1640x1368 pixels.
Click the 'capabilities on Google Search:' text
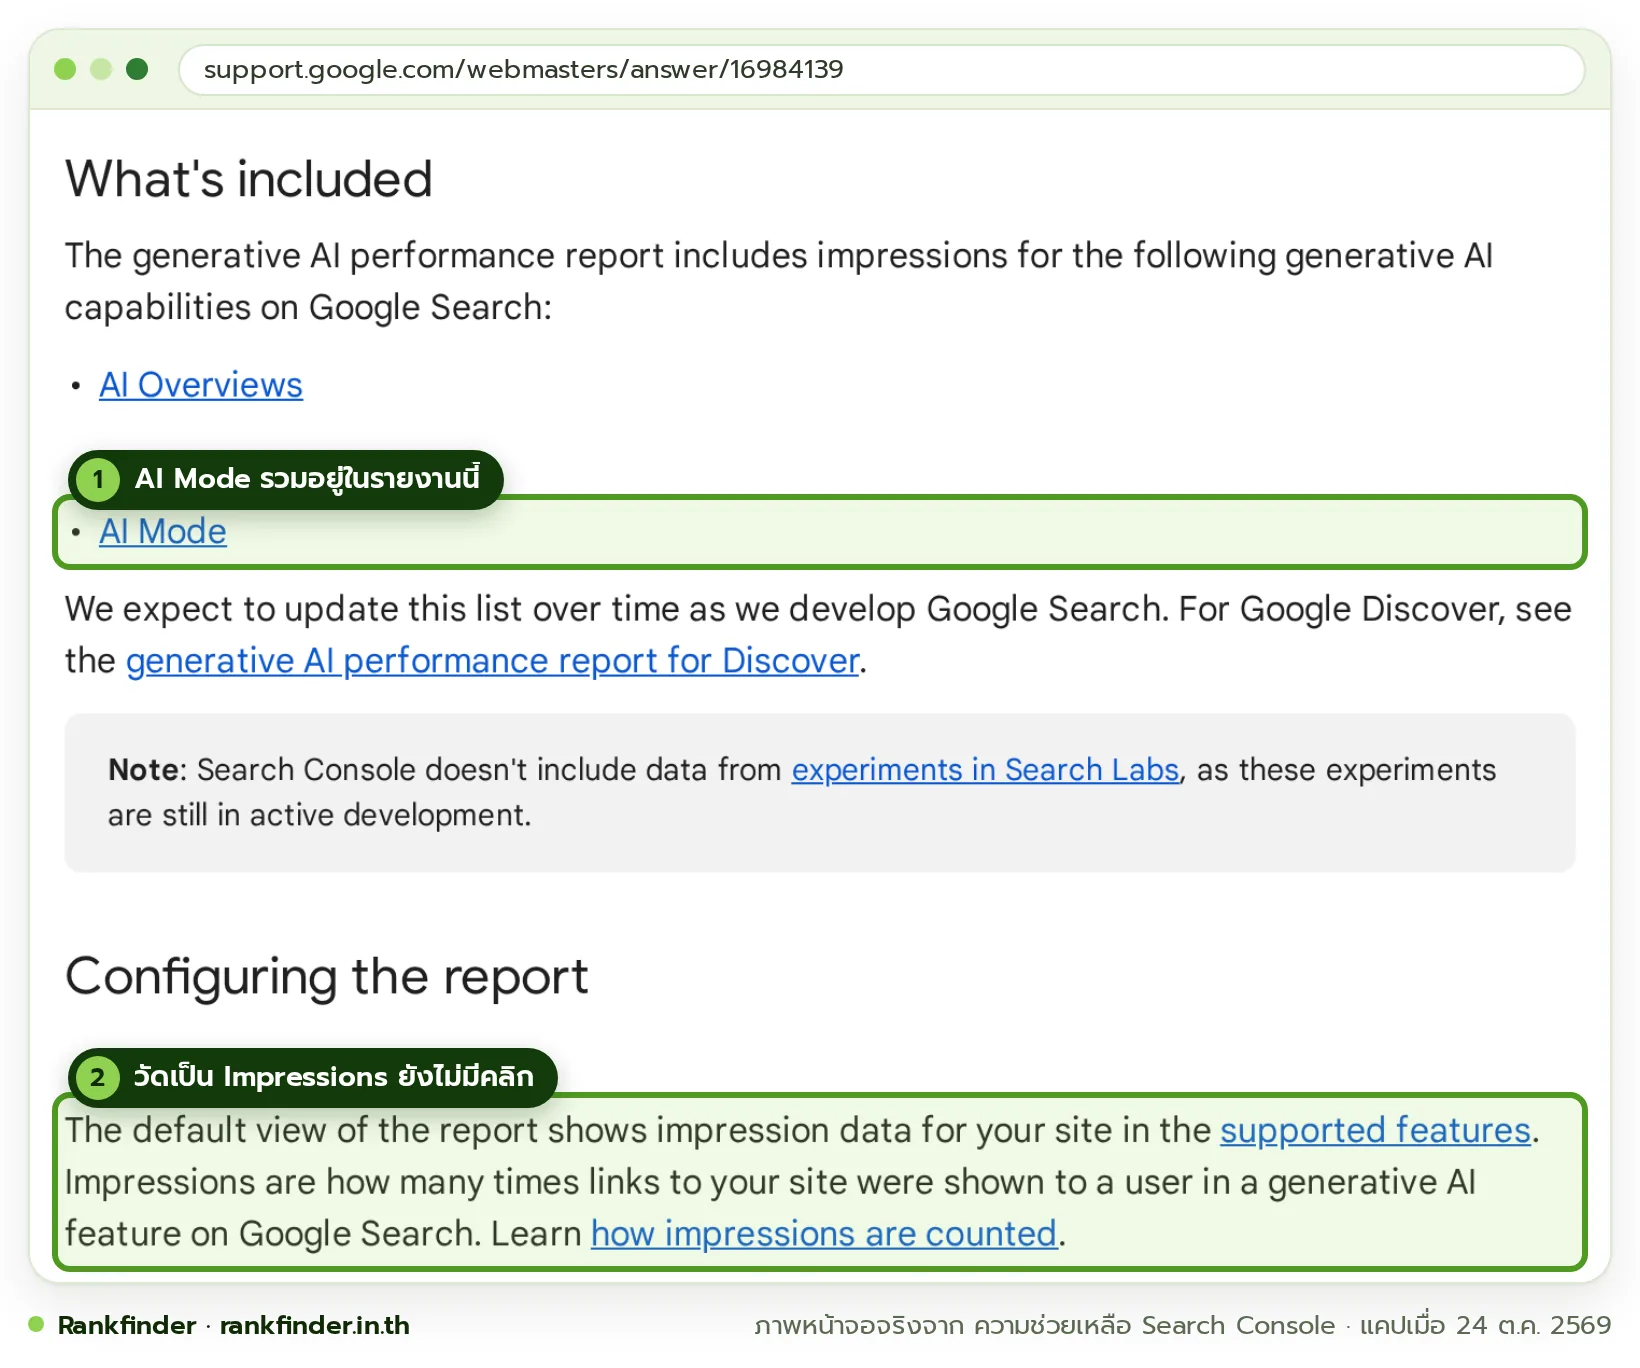point(308,308)
